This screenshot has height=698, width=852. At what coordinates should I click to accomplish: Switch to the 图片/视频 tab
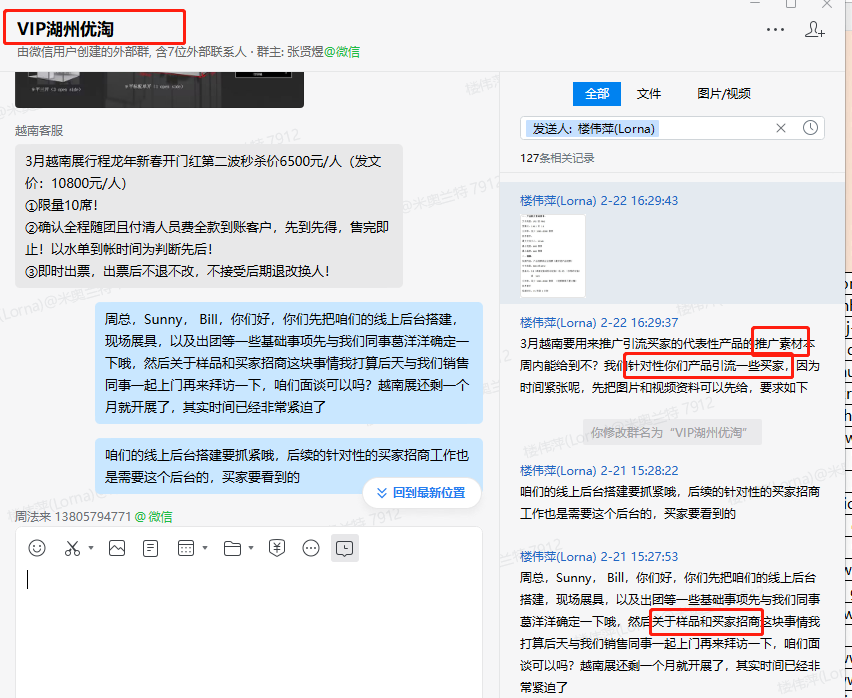click(724, 93)
